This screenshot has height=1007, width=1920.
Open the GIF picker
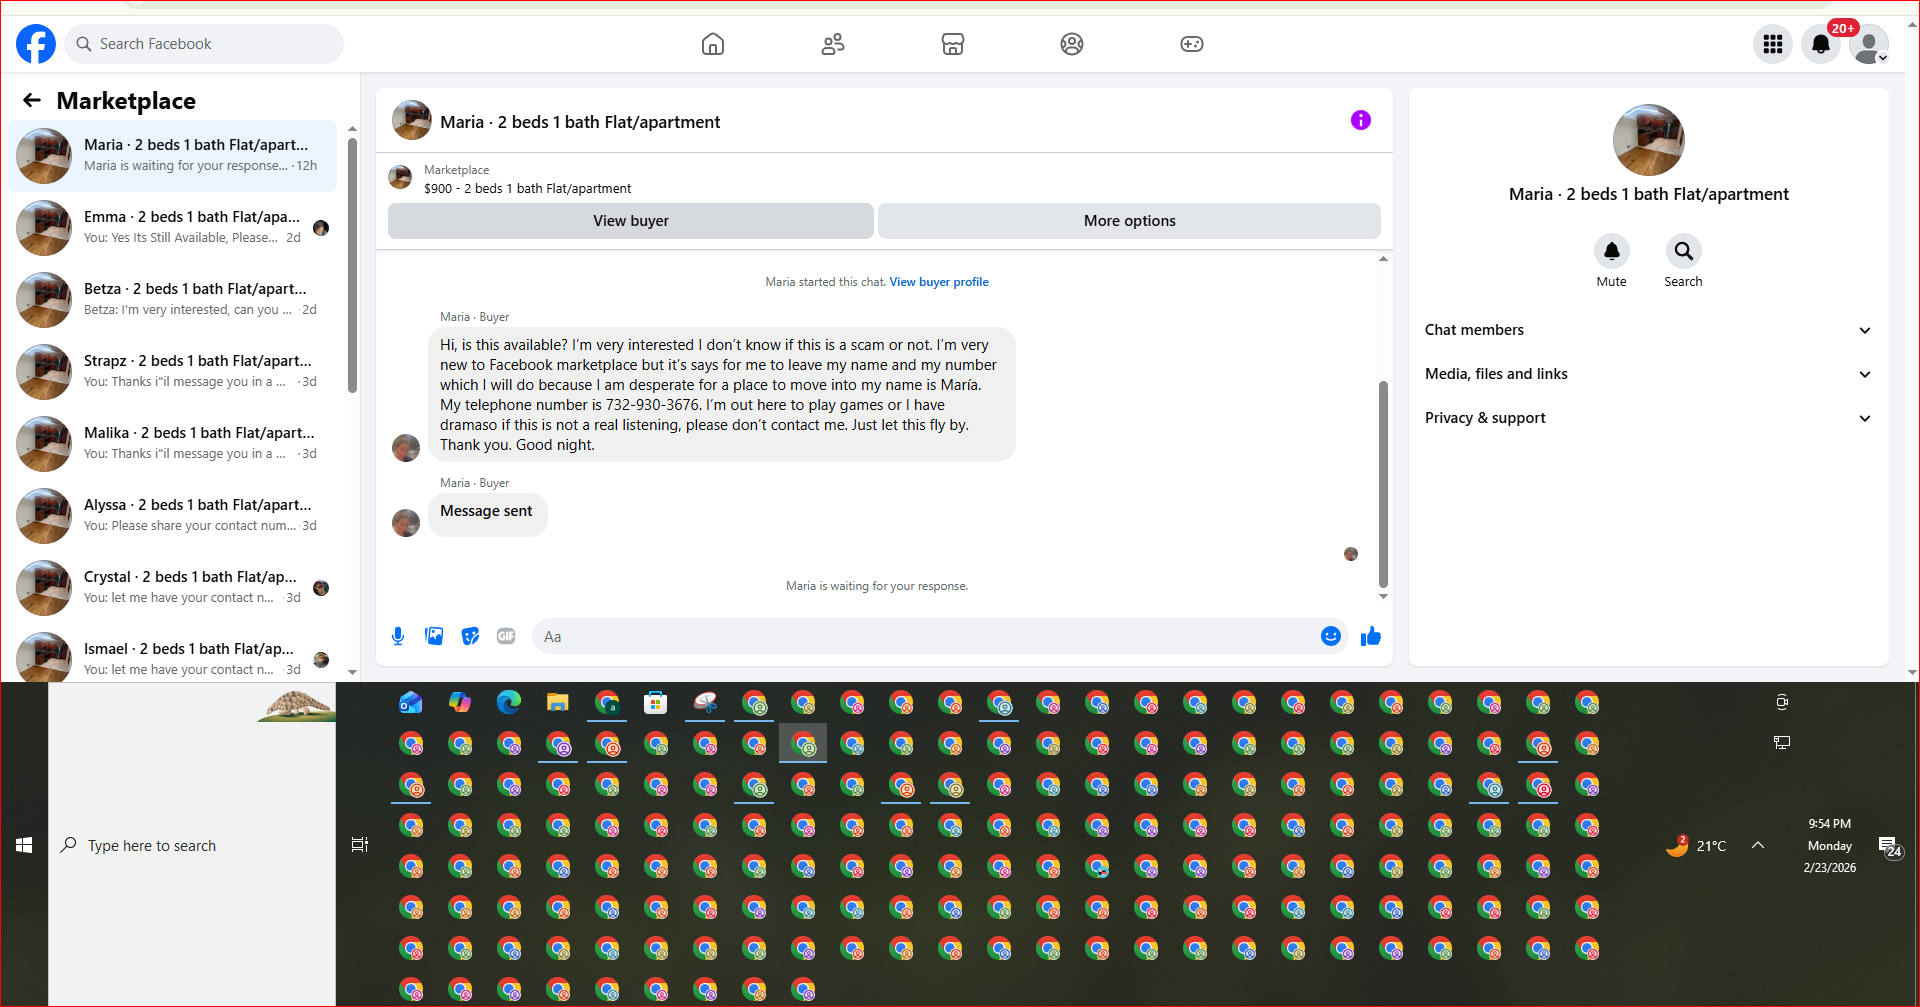click(x=506, y=636)
